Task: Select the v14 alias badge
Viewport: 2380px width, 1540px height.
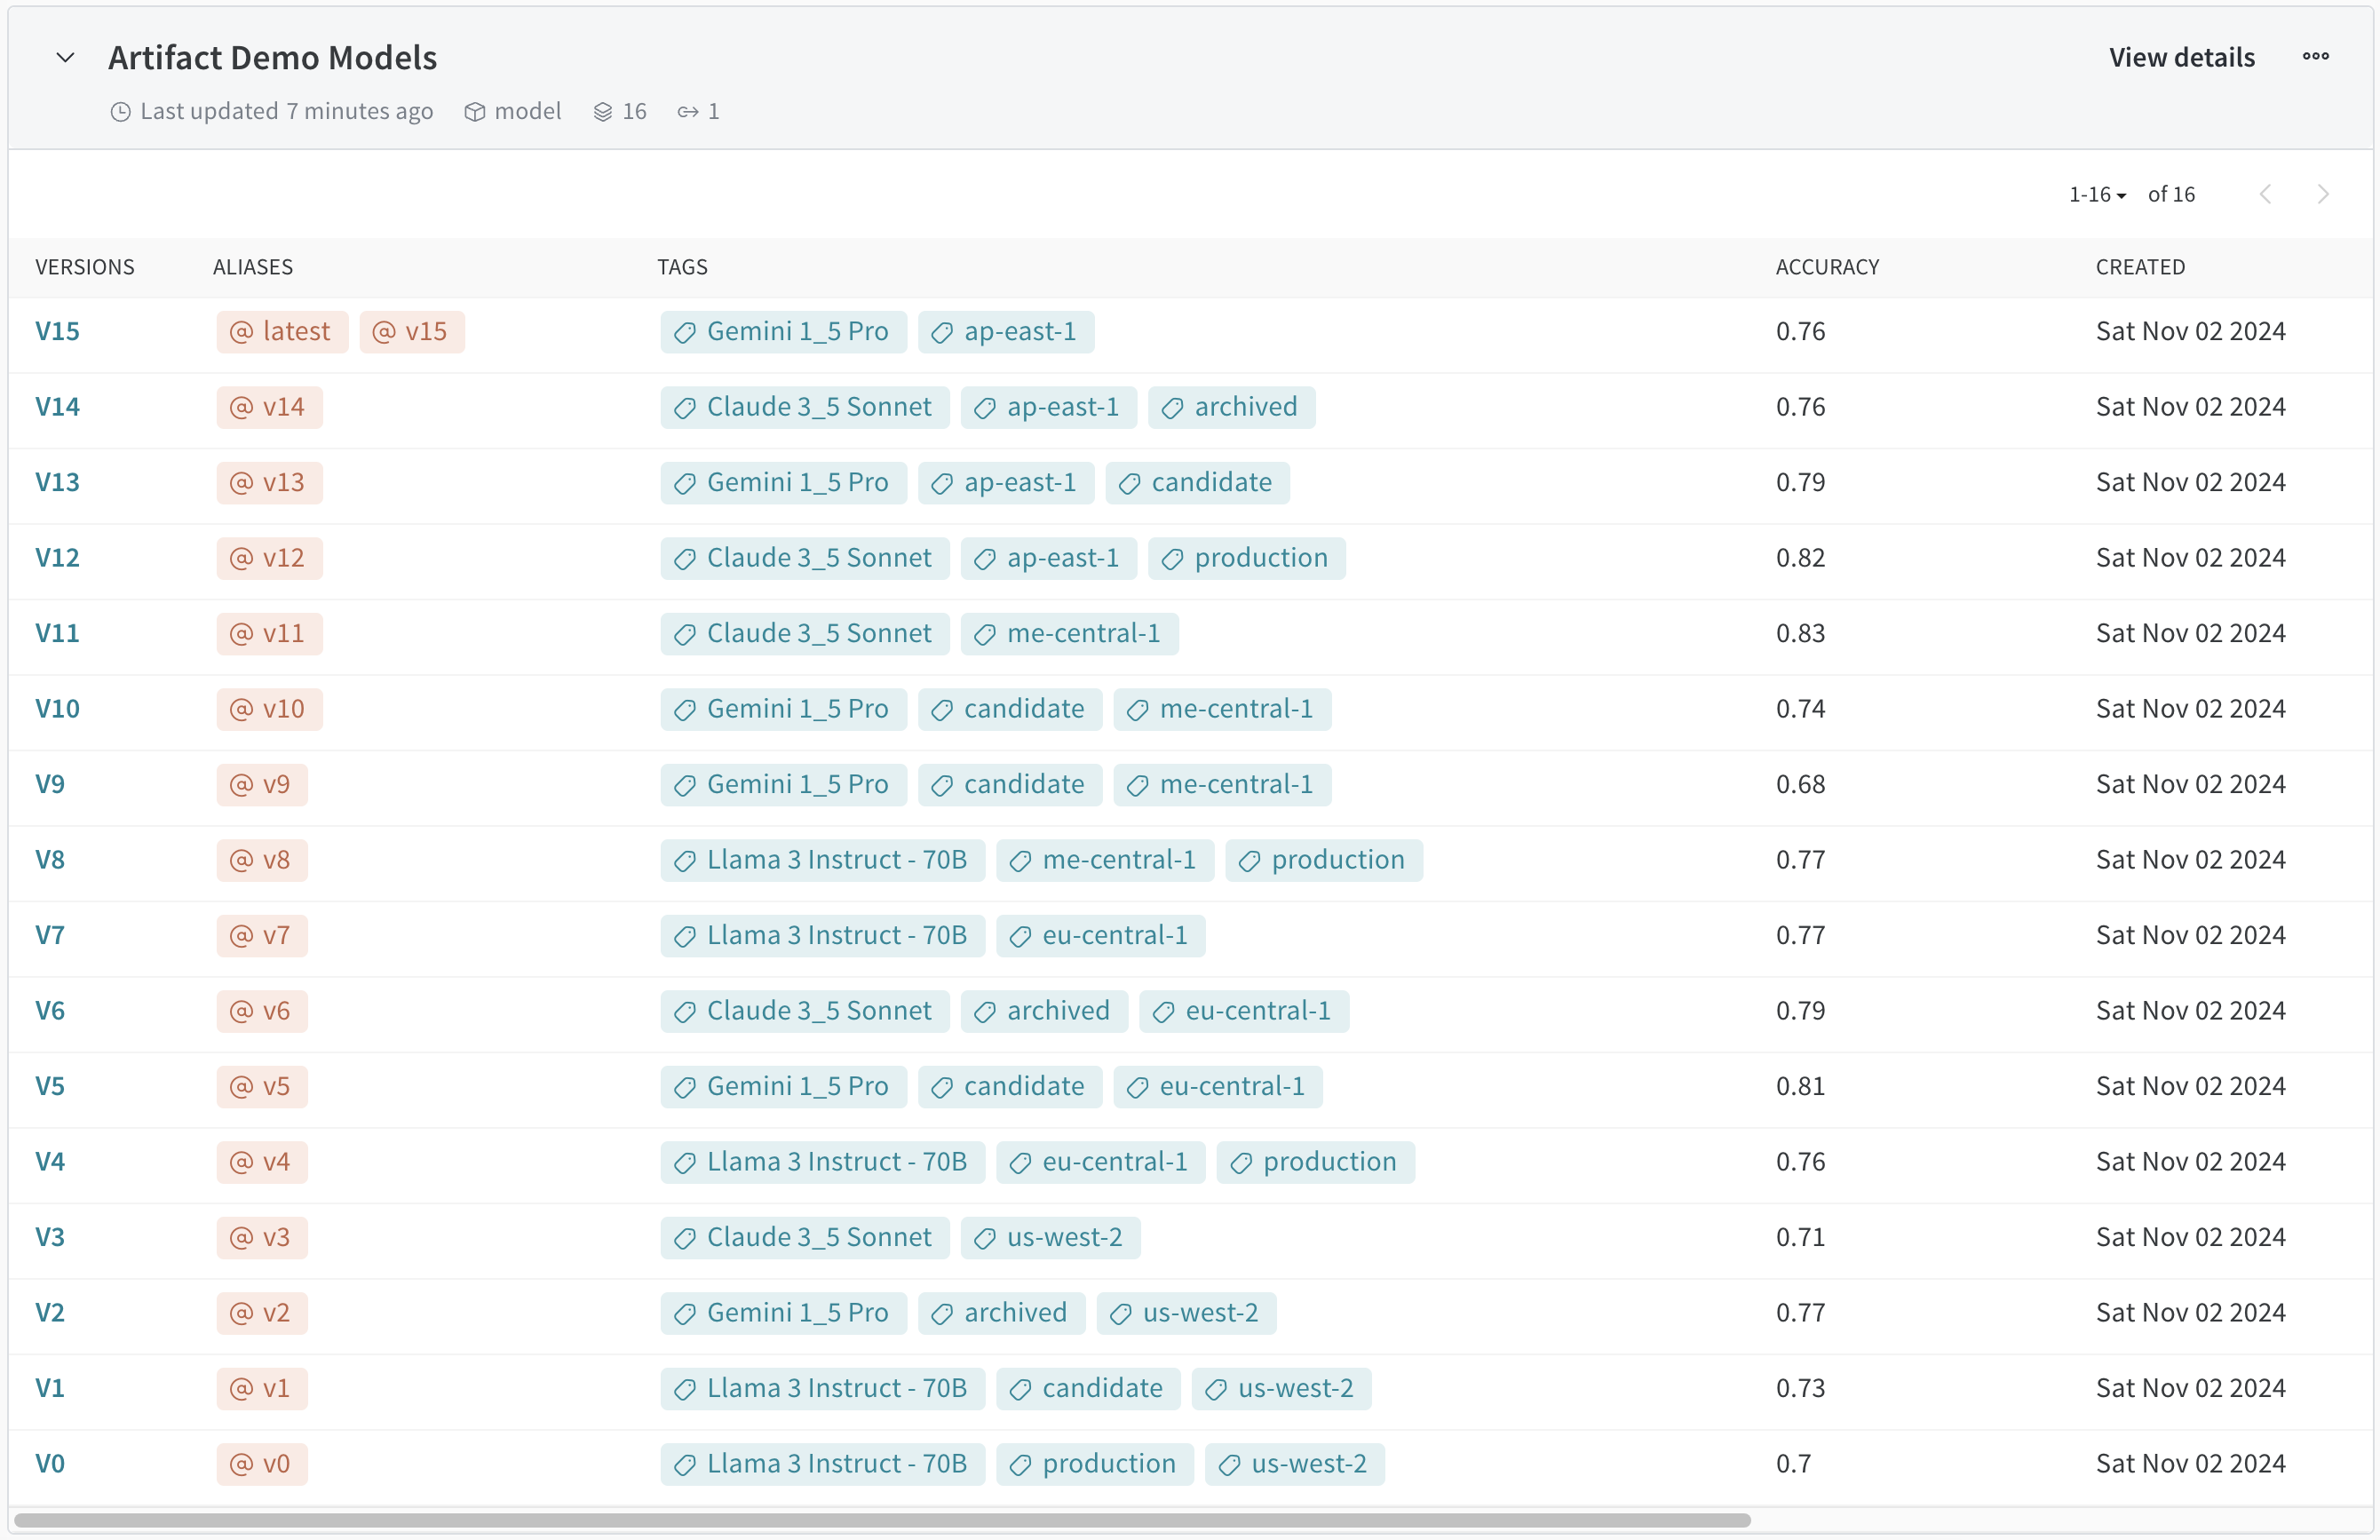Action: 270,407
